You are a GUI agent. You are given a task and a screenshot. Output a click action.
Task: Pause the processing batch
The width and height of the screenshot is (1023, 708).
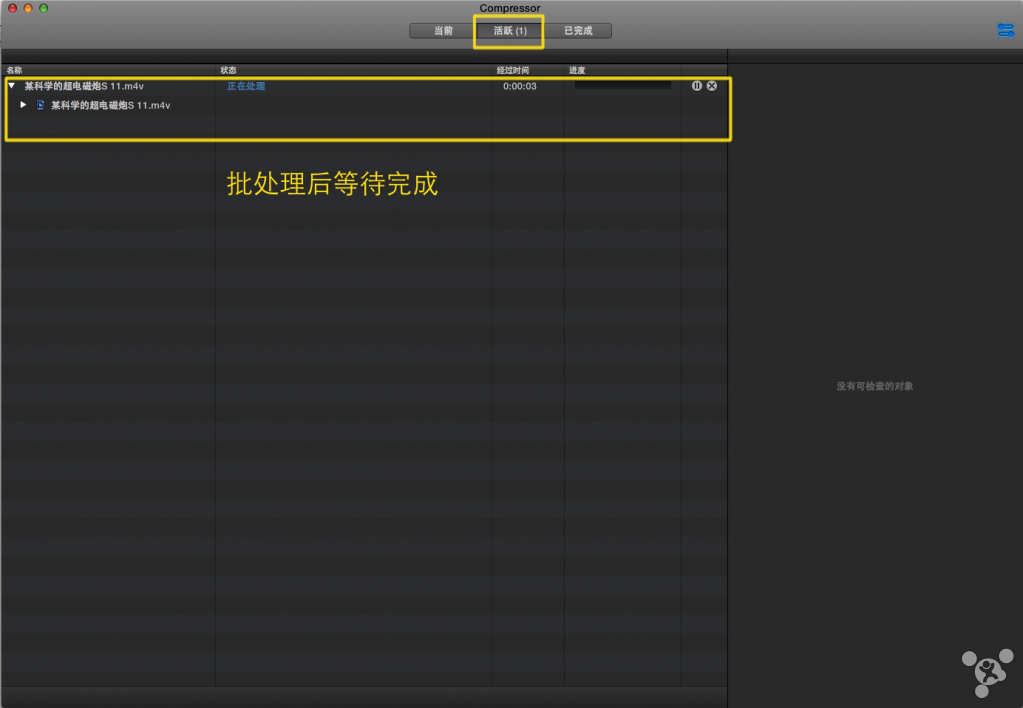(697, 86)
